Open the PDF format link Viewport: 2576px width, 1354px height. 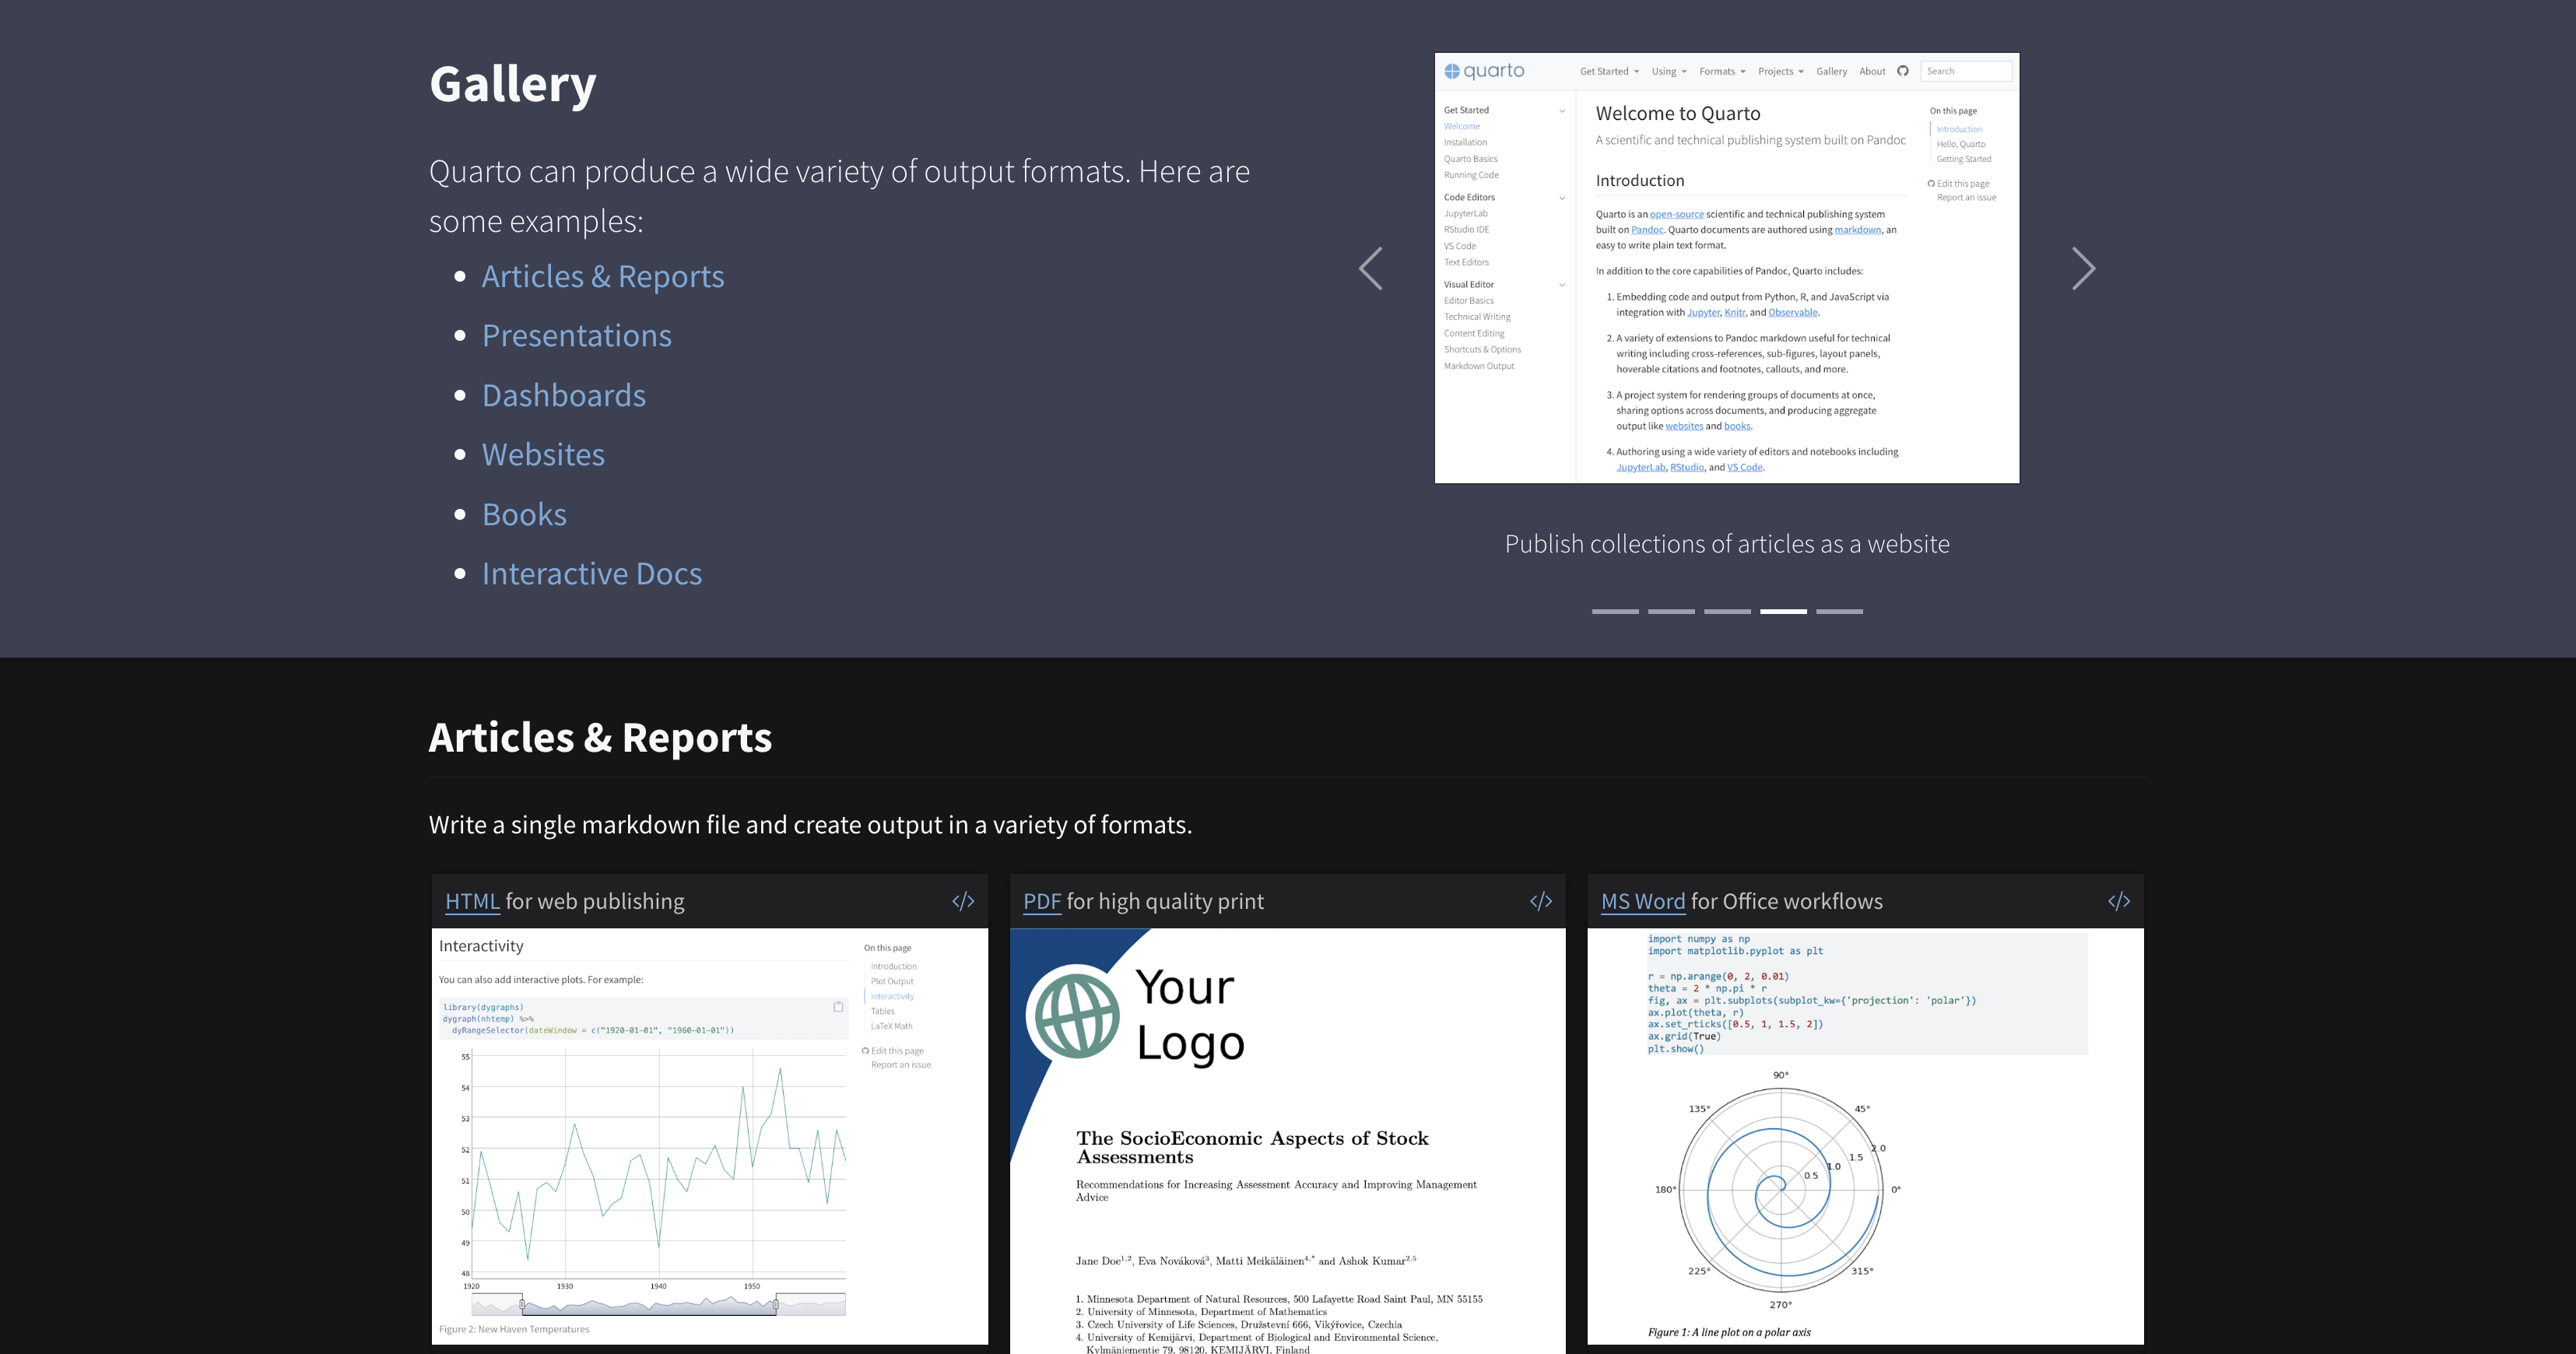1042,901
